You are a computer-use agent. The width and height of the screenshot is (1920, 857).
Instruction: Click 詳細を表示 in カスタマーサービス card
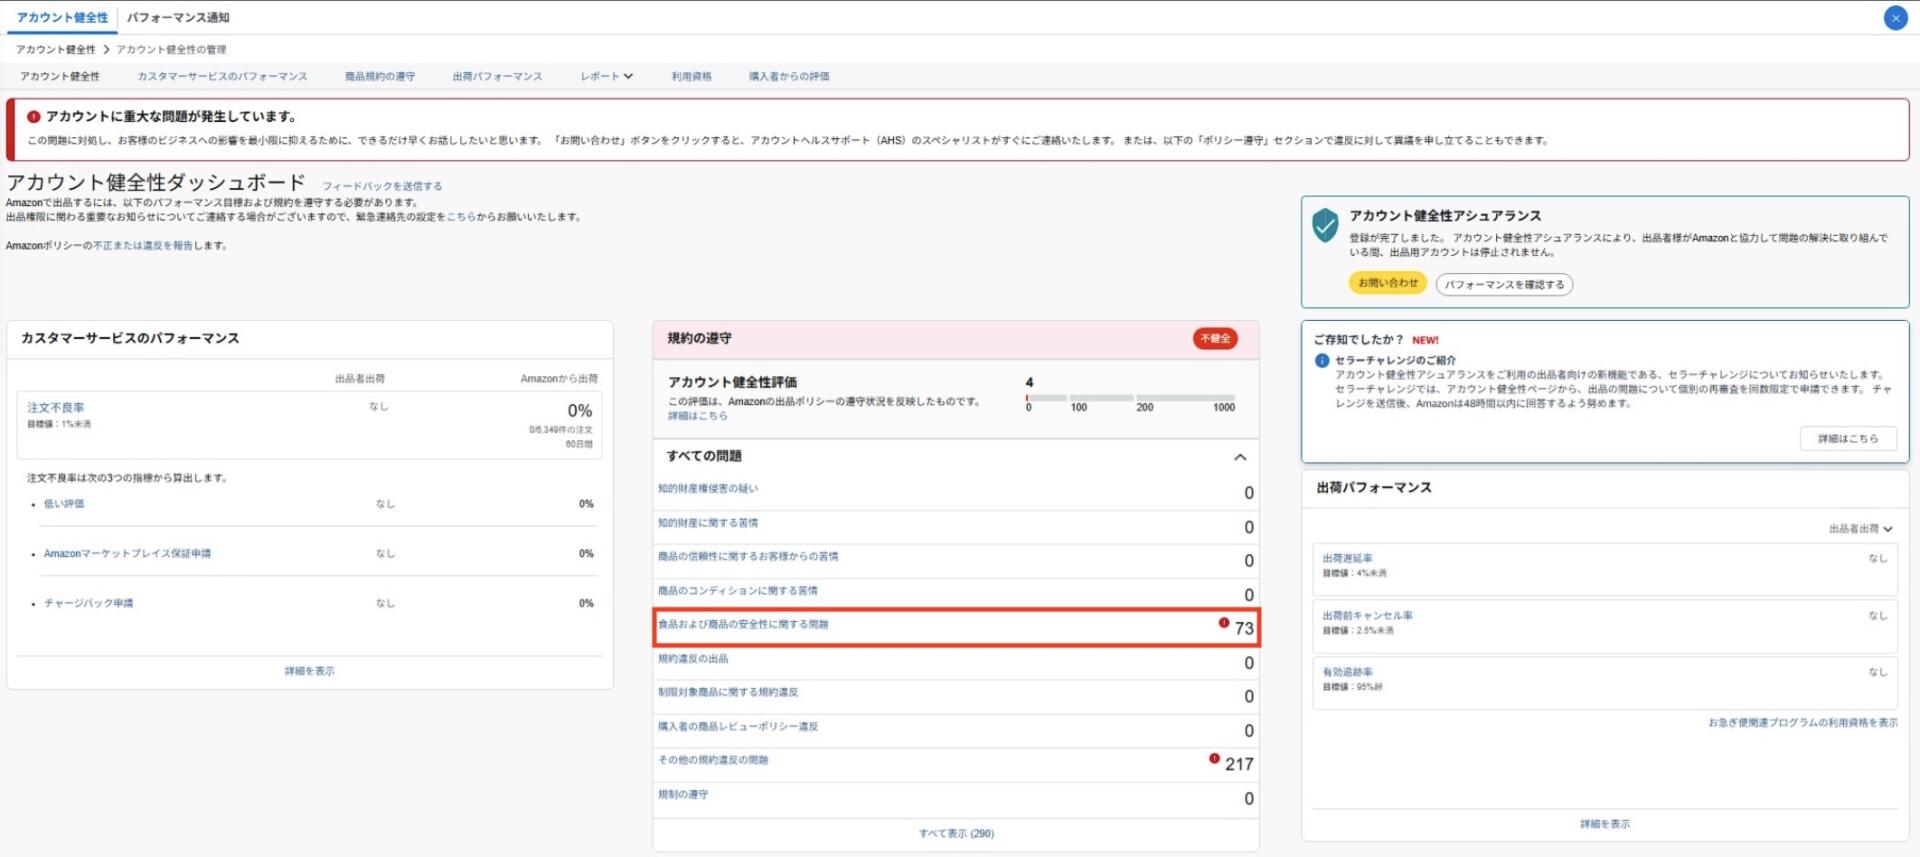309,672
